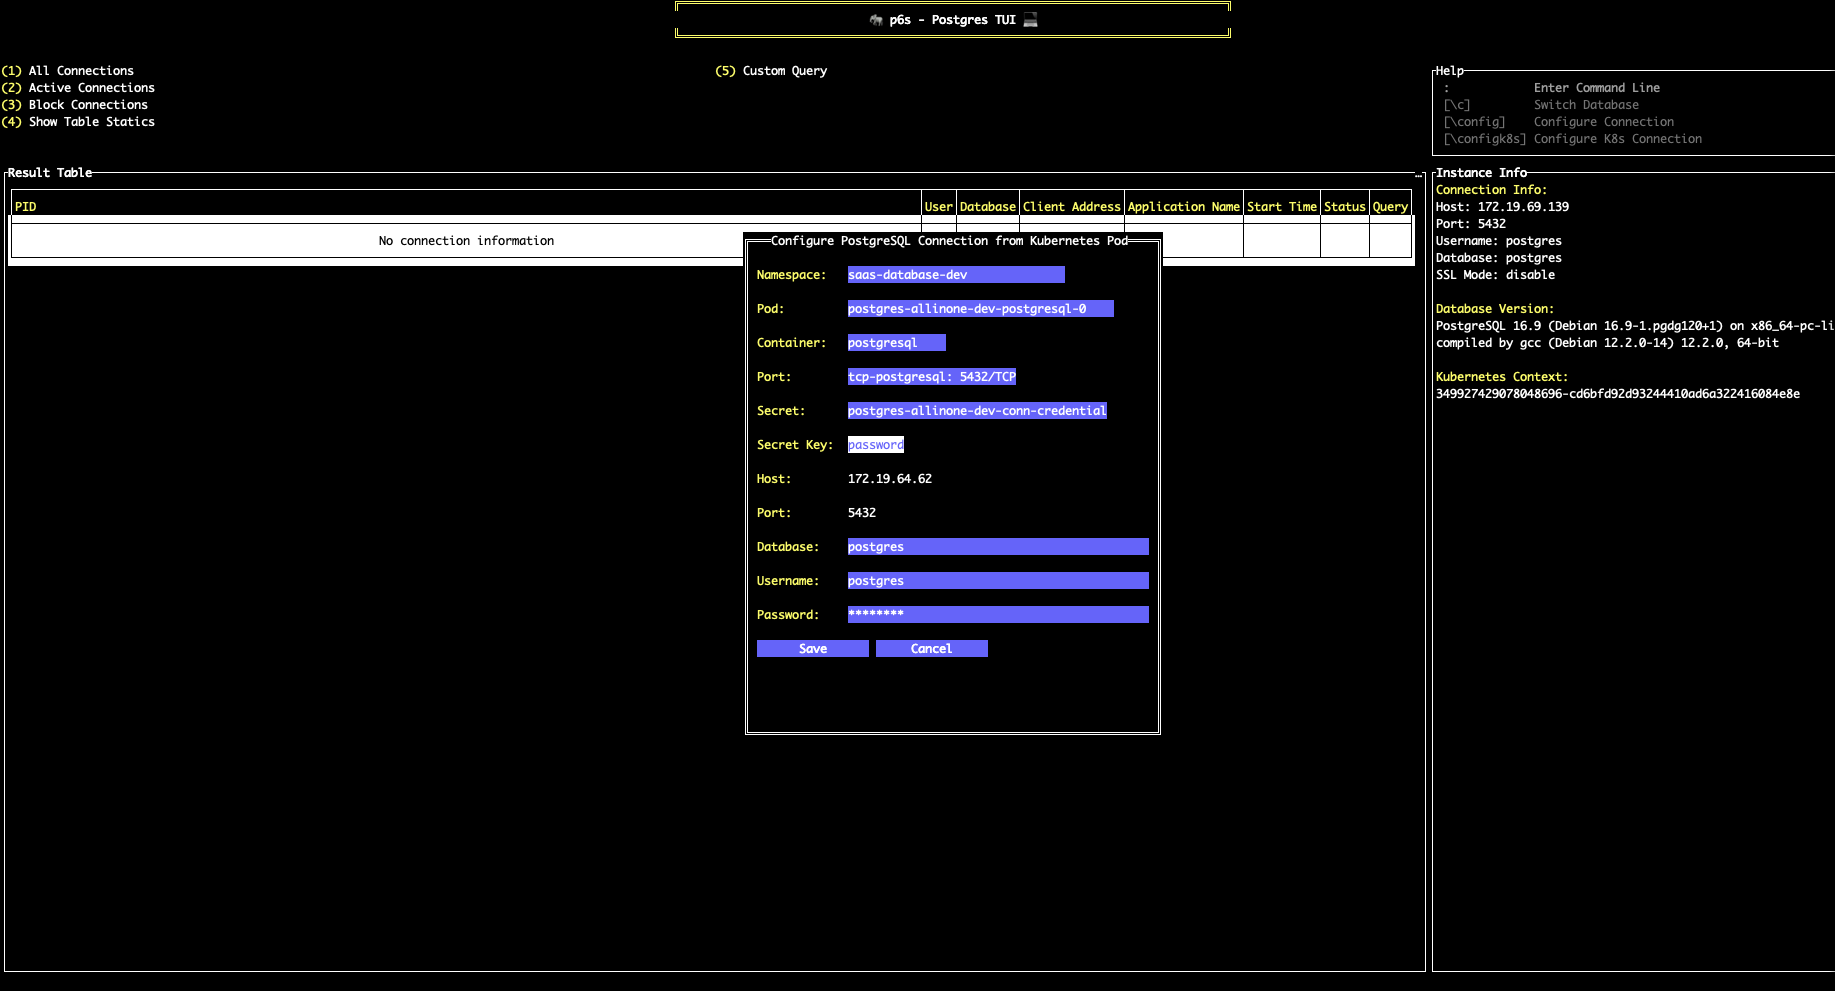Screen dimensions: 1835x991
Task: Click the Host value 172.19.64.62 in dialog
Action: [890, 479]
